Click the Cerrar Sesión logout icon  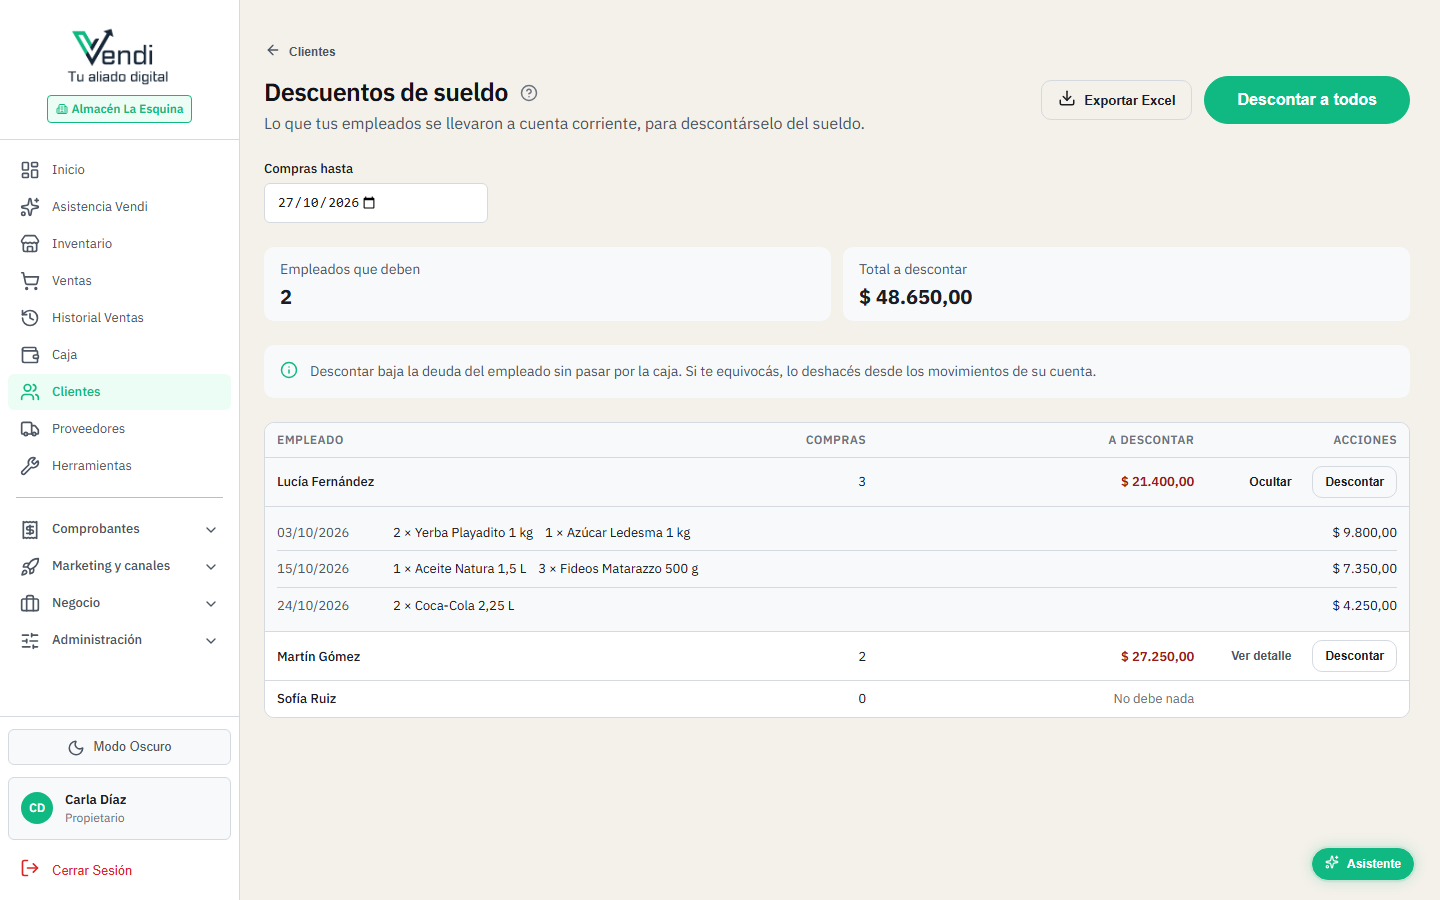(30, 869)
